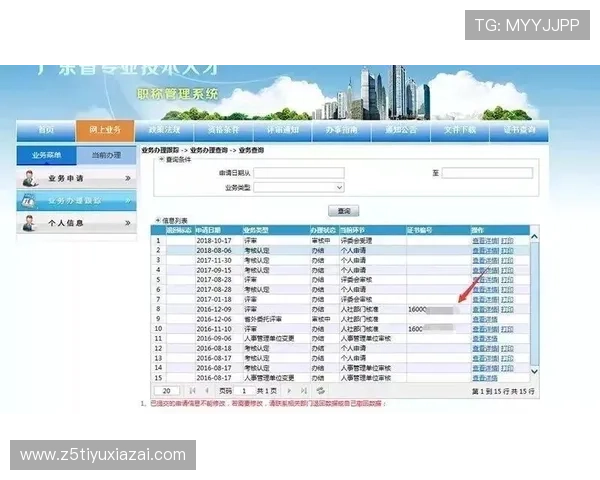Open the 证书查询 nav tab
The image size is (600, 480).
coord(519,130)
